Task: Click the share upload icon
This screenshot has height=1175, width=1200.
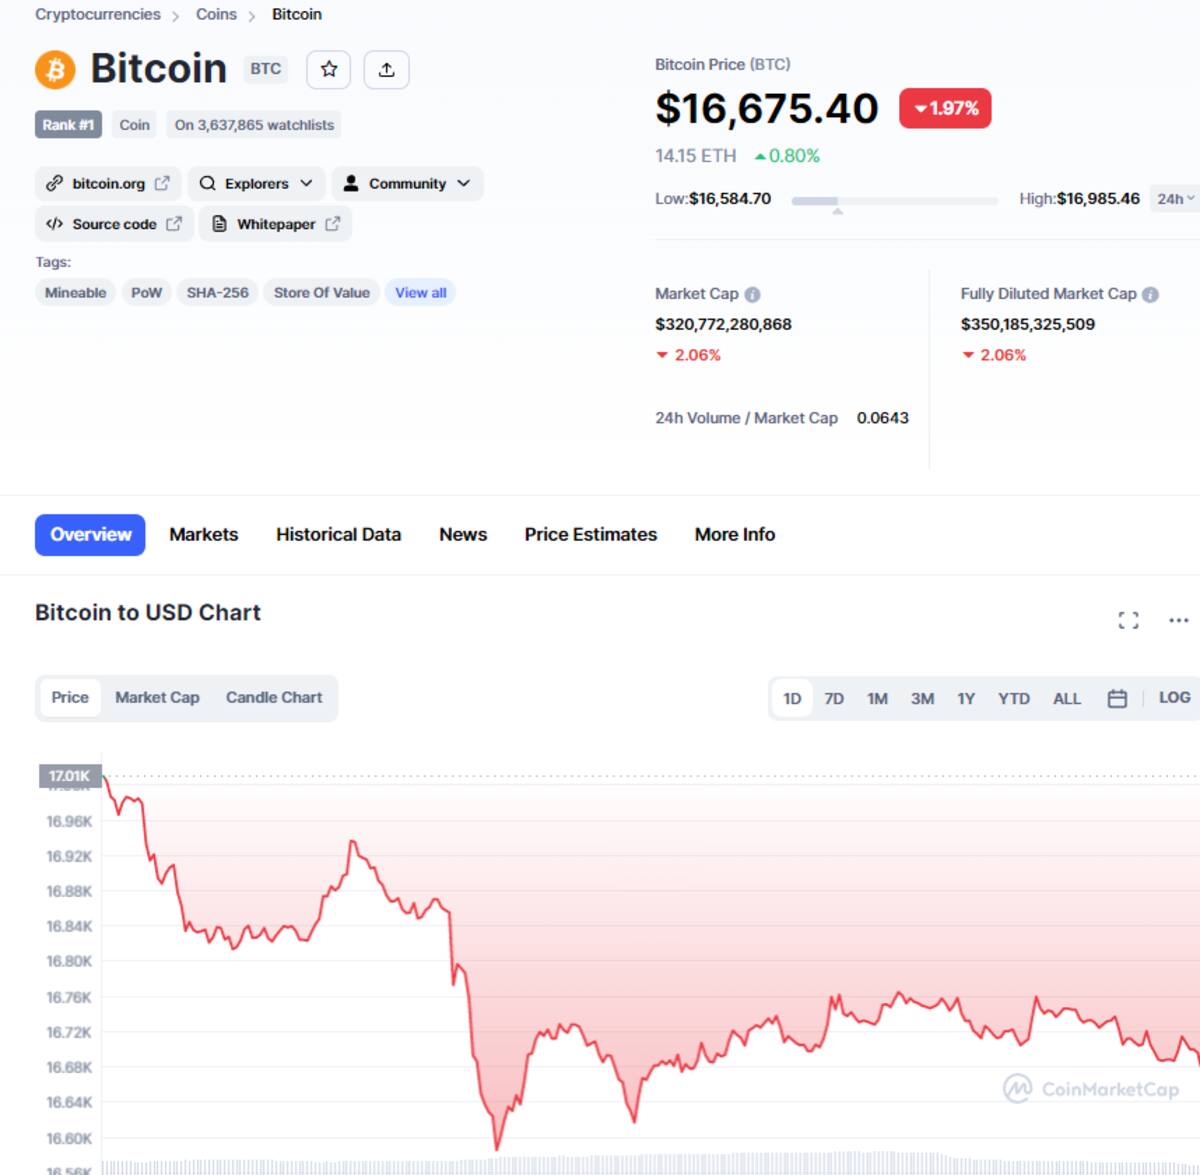Action: 387,69
